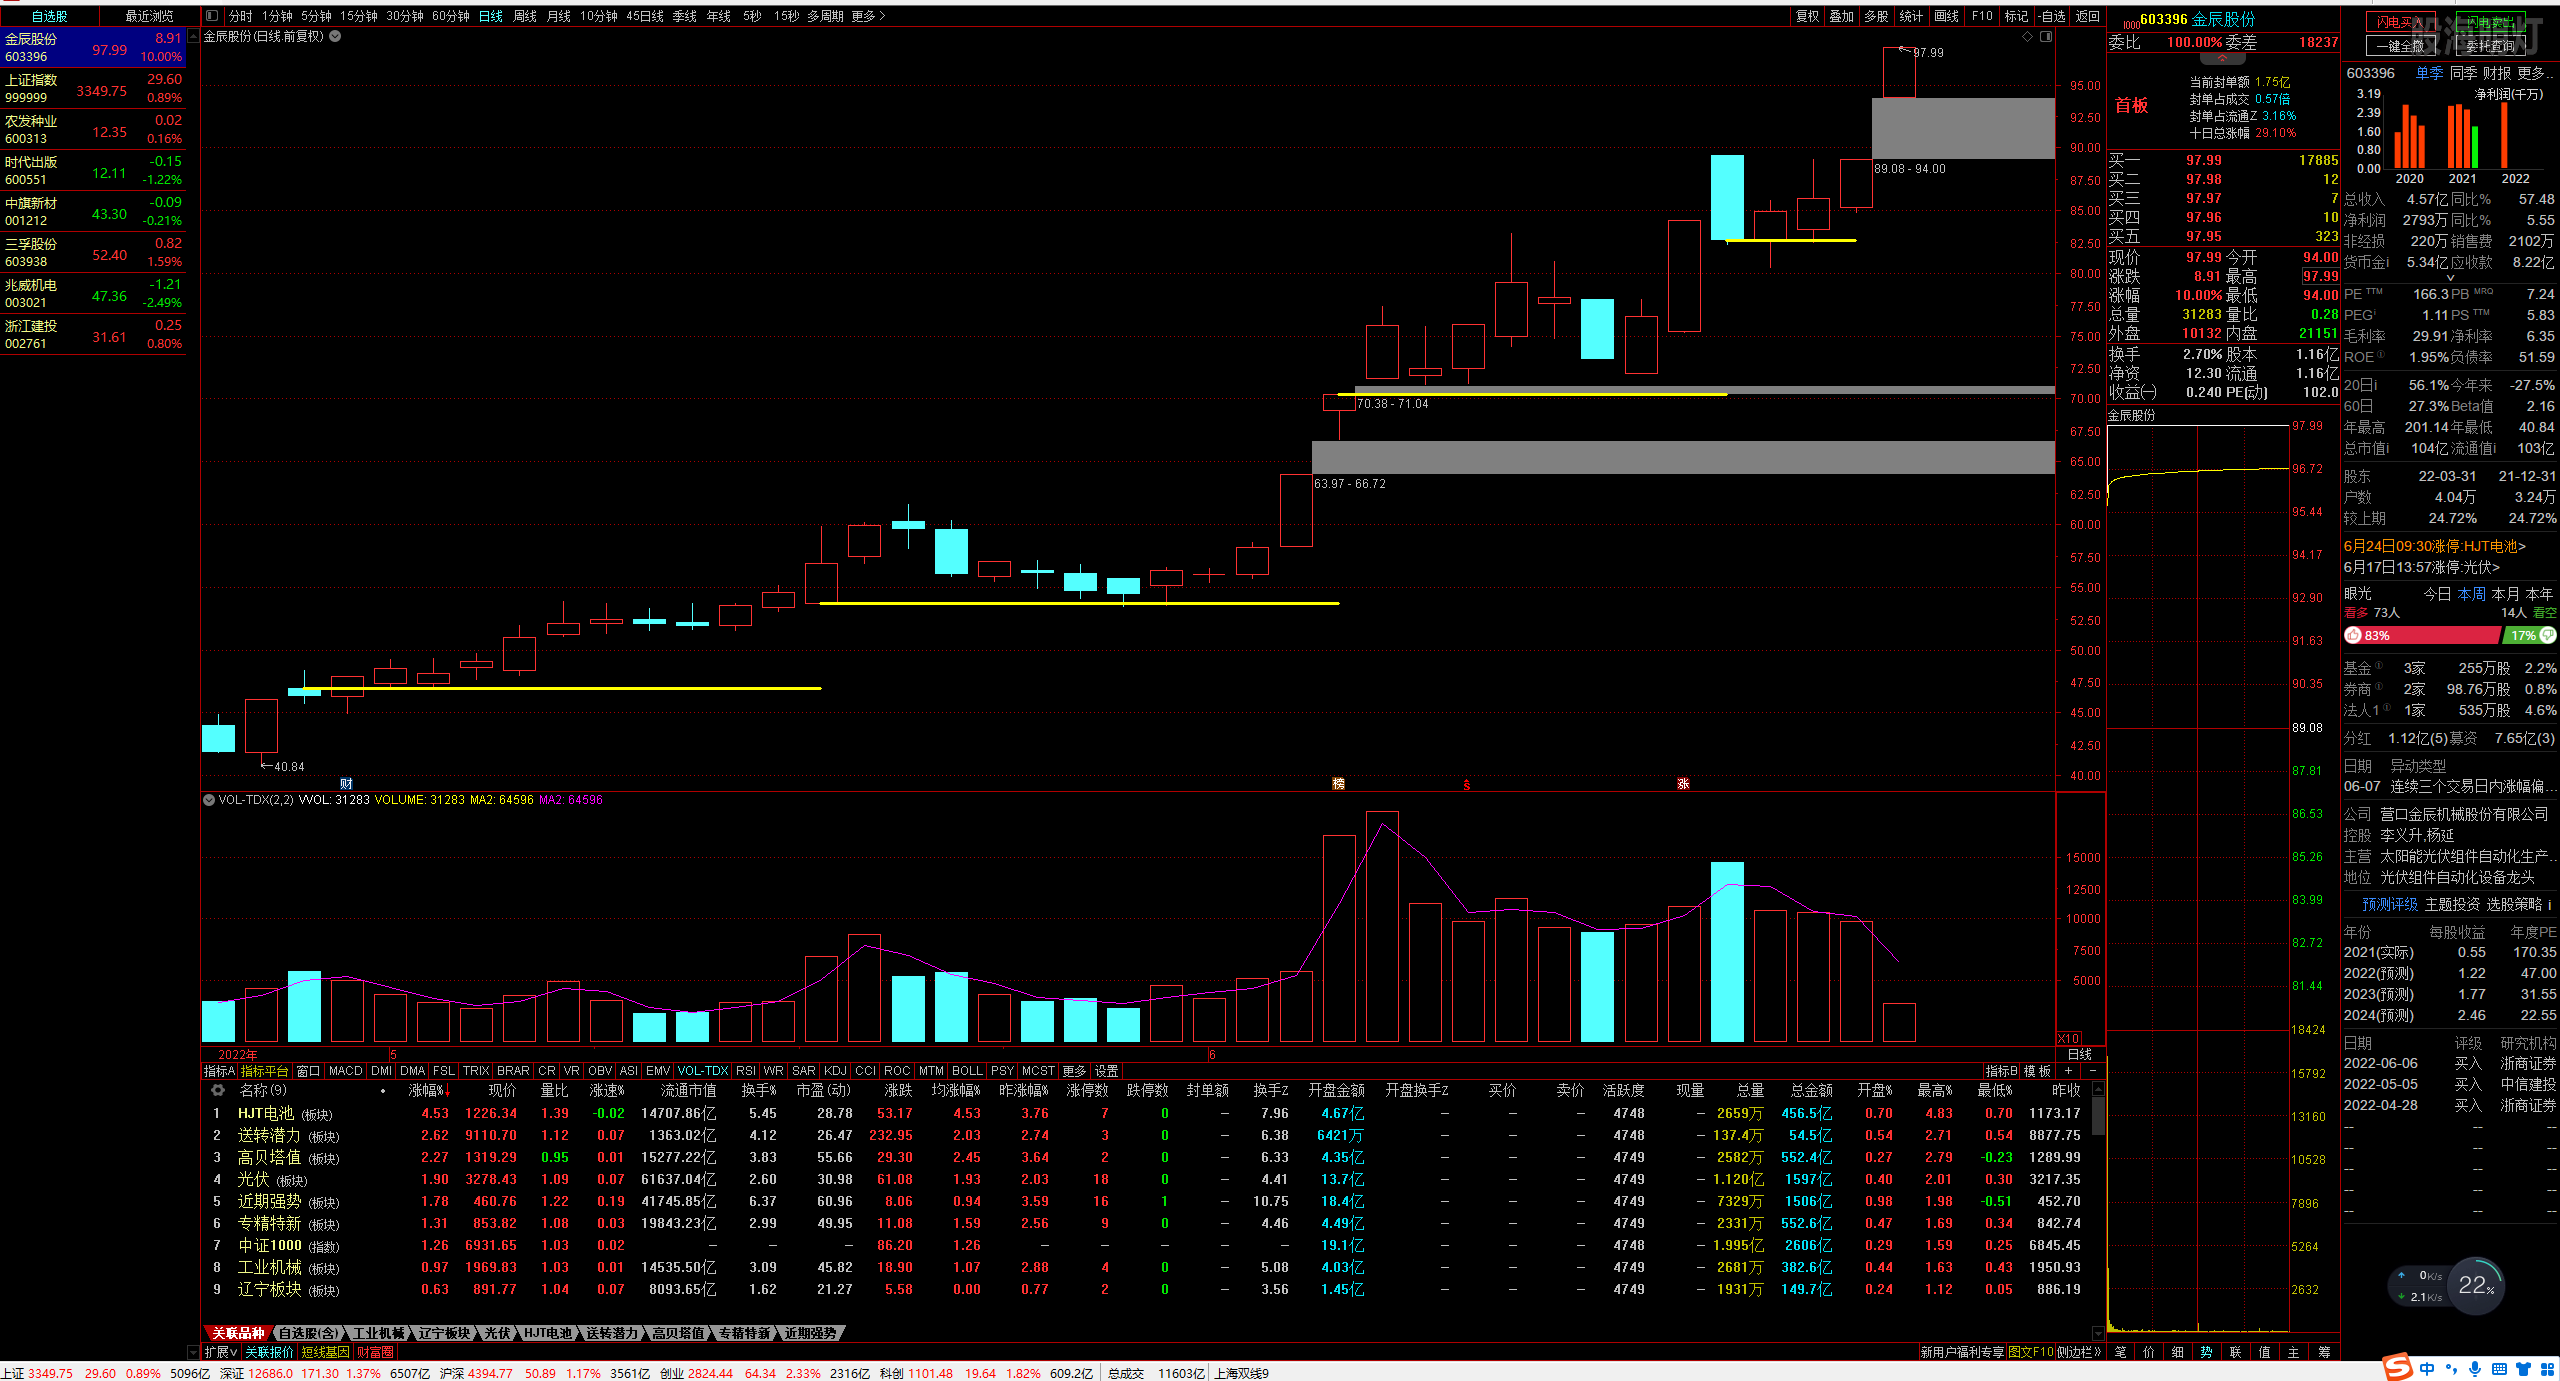Select 上证指数 in the watchlist
The height and width of the screenshot is (1381, 2560).
coord(93,89)
